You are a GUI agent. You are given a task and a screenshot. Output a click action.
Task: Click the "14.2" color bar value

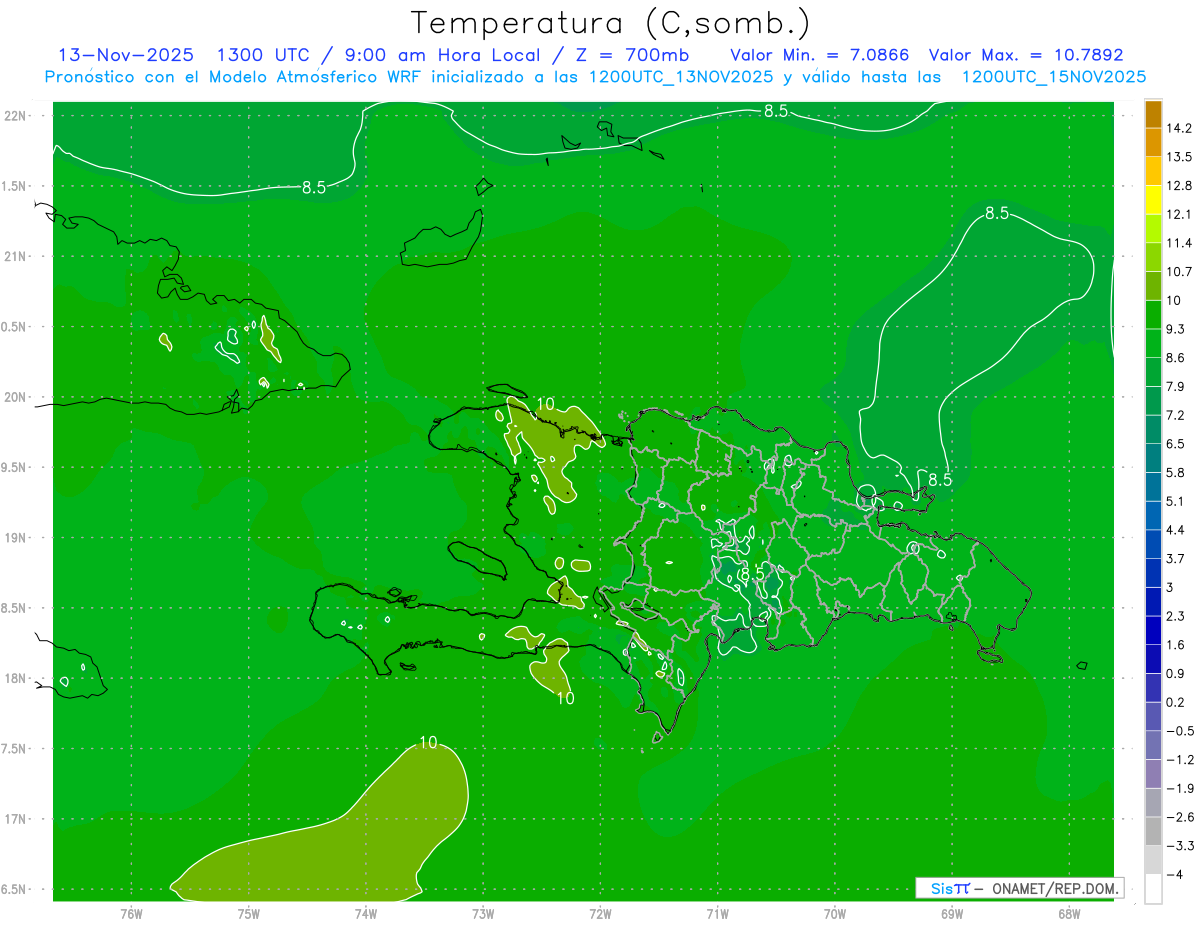[1180, 128]
